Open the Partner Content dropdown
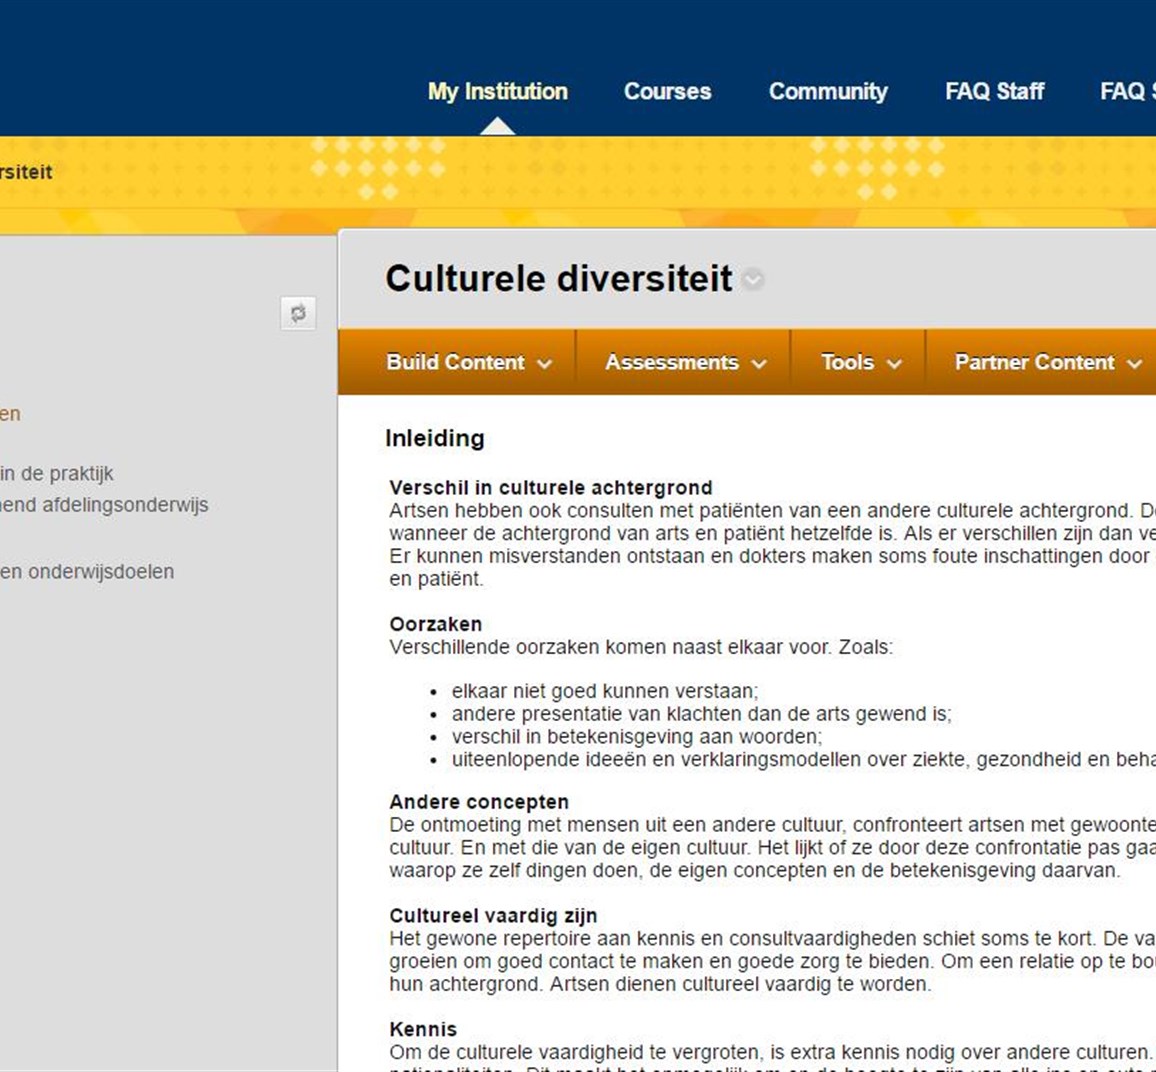Image resolution: width=1156 pixels, height=1072 pixels. tap(1045, 362)
